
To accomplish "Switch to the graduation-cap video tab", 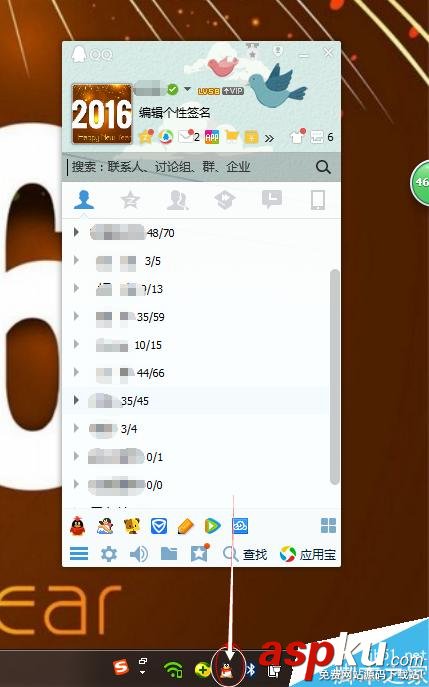I will (225, 201).
